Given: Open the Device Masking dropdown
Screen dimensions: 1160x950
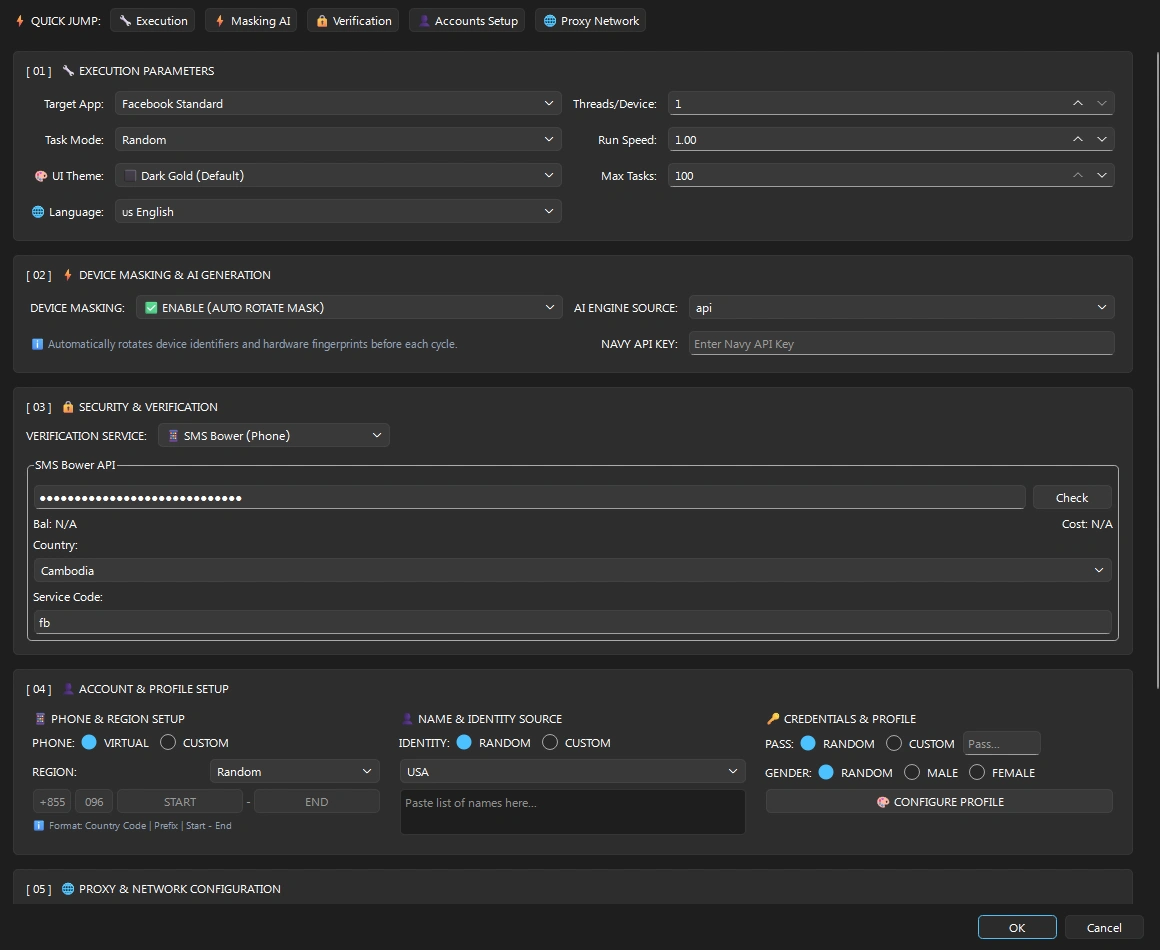Looking at the screenshot, I should (348, 308).
